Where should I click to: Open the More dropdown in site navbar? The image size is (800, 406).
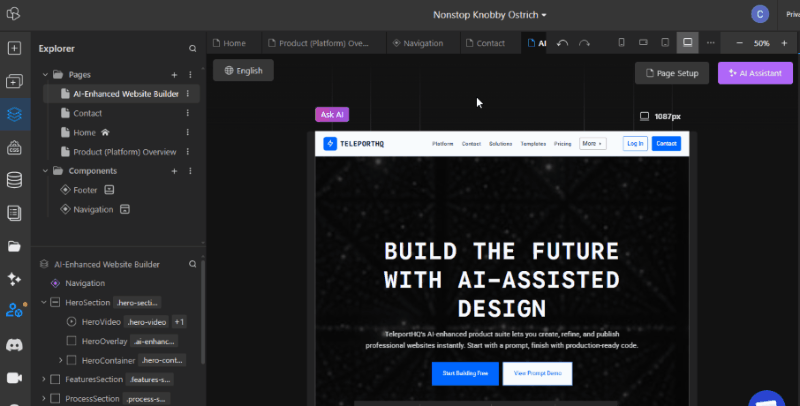(x=592, y=144)
